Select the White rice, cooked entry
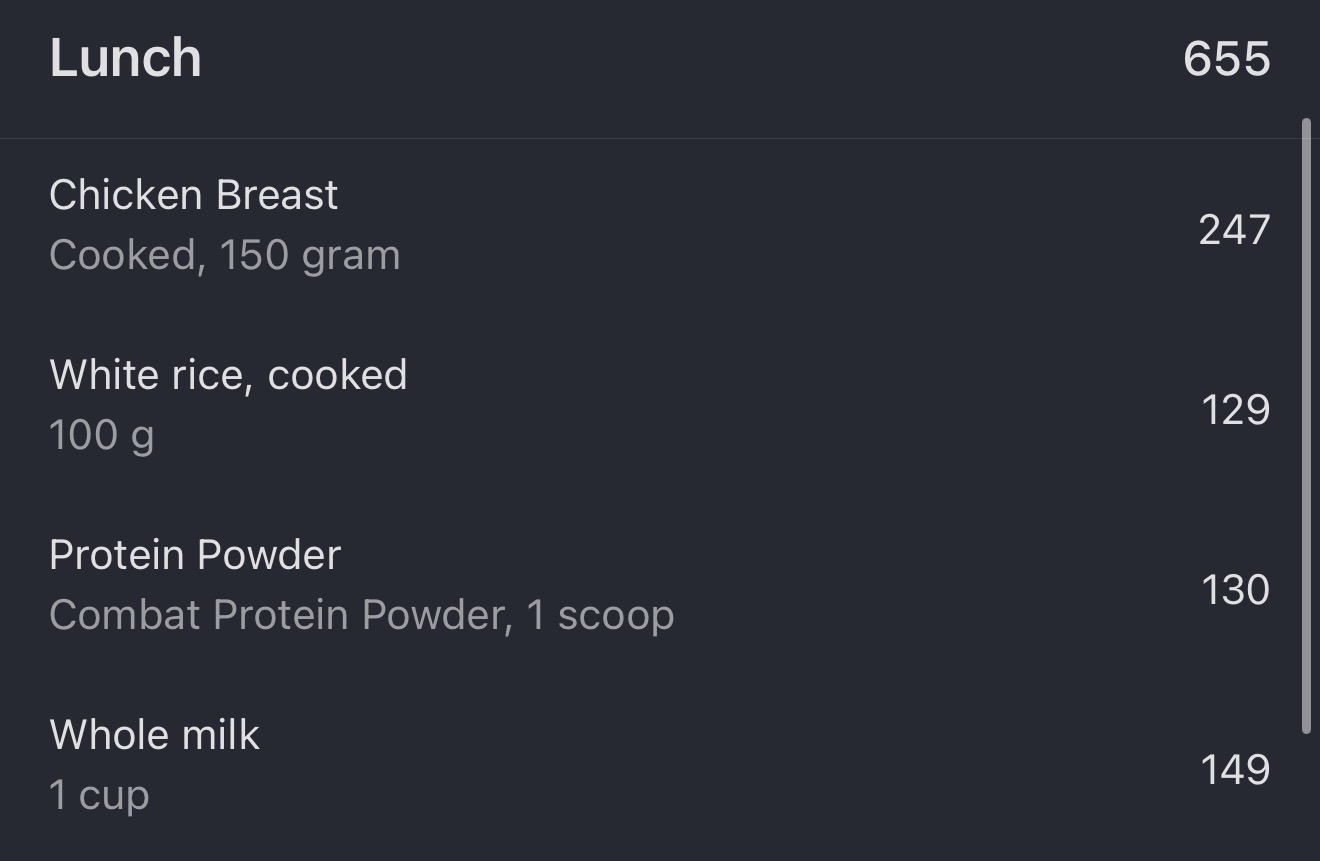The width and height of the screenshot is (1320, 861). pyautogui.click(x=228, y=376)
